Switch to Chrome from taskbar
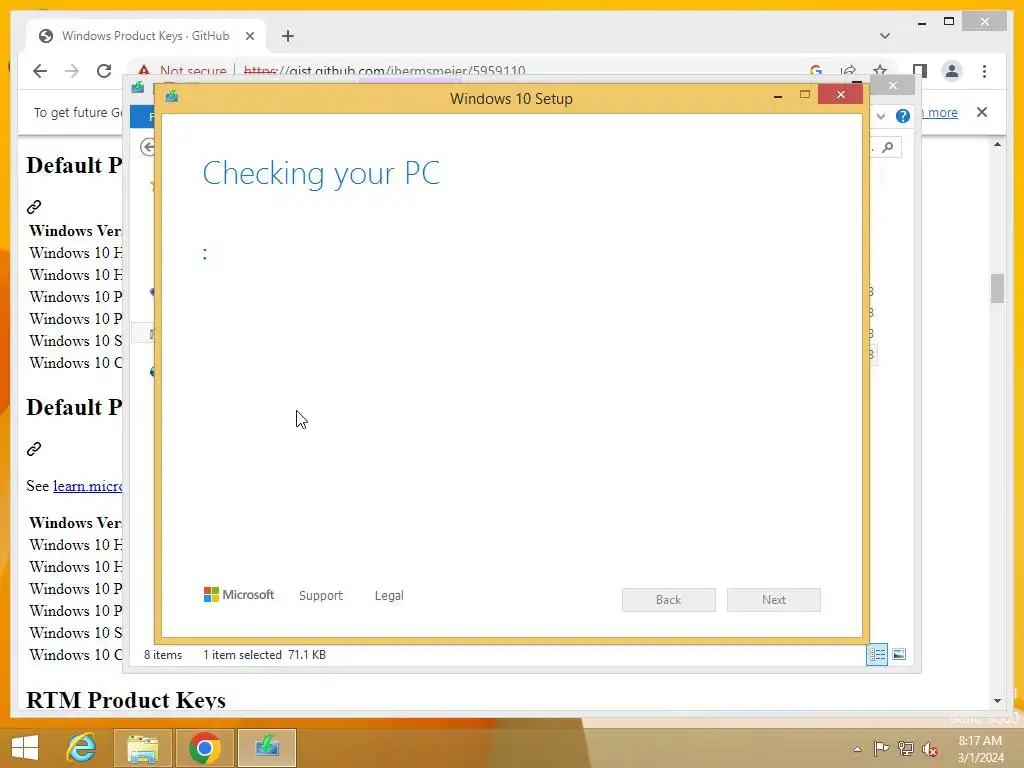The width and height of the screenshot is (1024, 768). coord(204,748)
